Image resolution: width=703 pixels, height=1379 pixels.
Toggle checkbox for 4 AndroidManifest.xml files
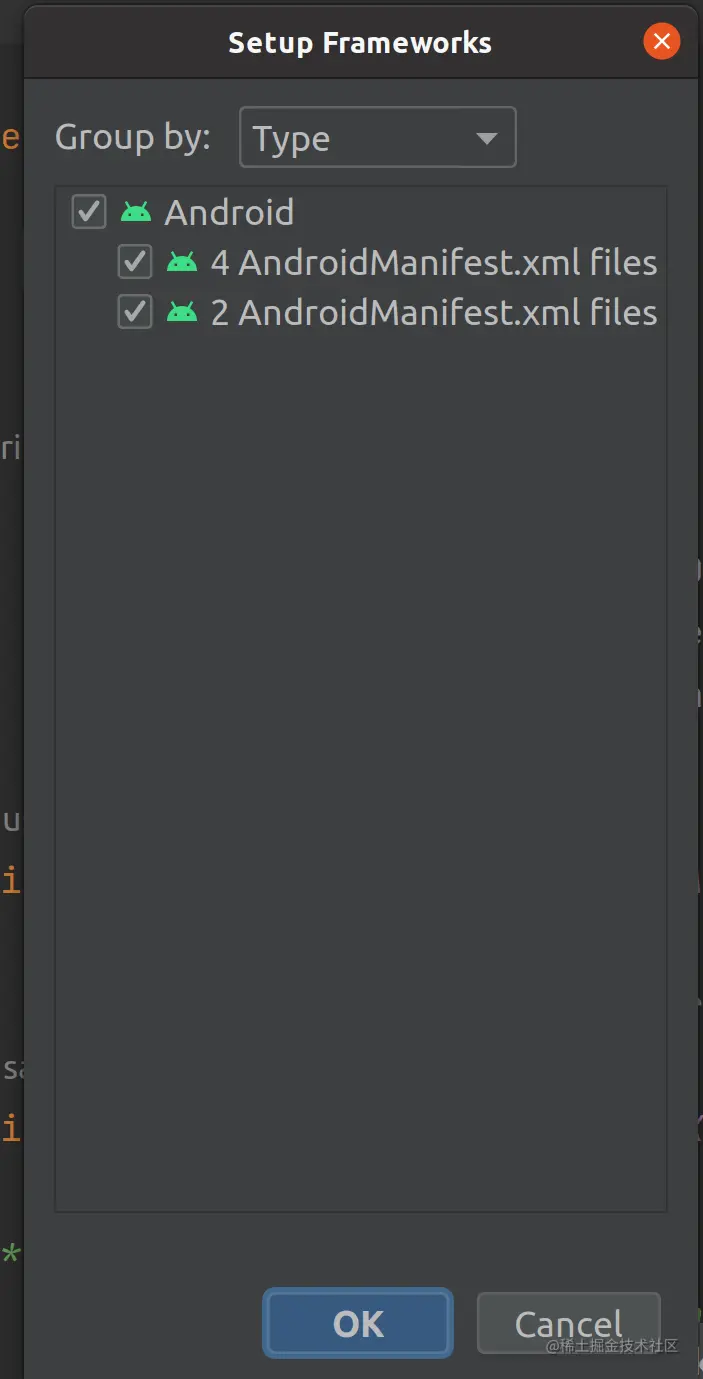click(135, 262)
